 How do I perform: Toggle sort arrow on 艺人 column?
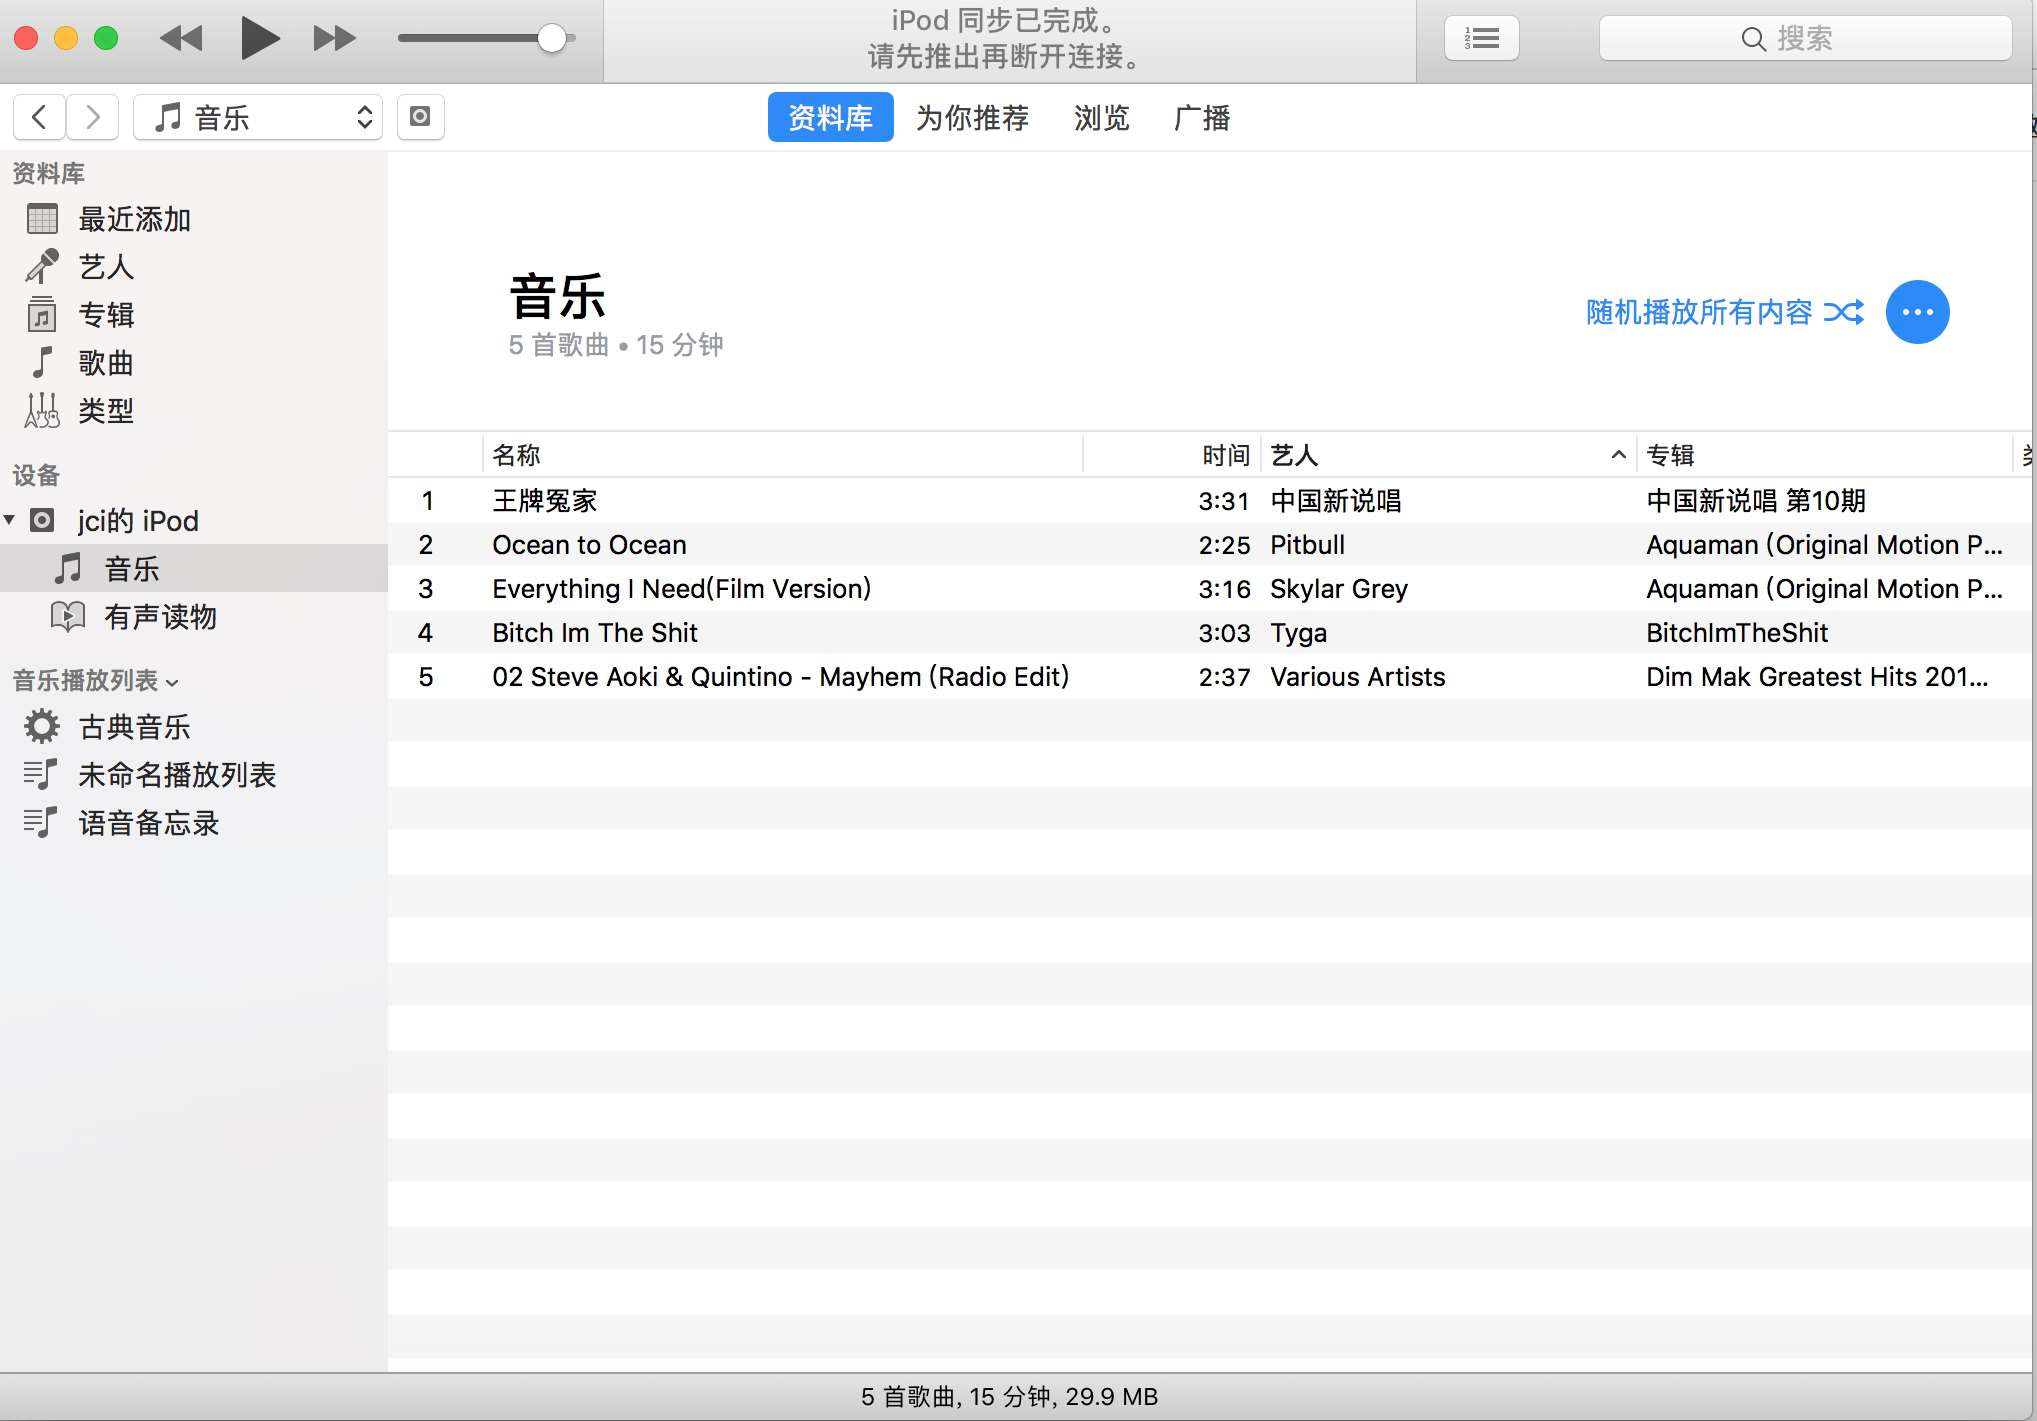[x=1618, y=455]
